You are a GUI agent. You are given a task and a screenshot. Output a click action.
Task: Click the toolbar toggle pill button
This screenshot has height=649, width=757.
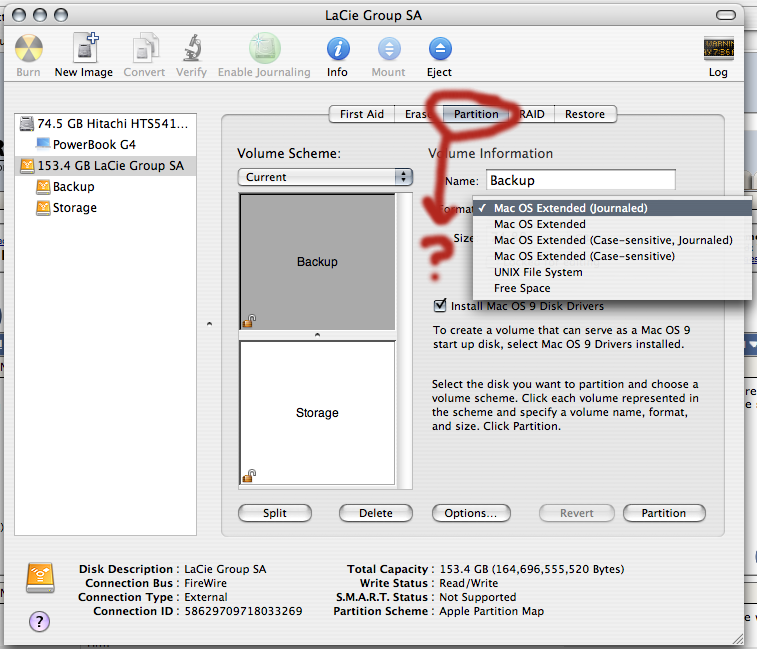[x=726, y=15]
